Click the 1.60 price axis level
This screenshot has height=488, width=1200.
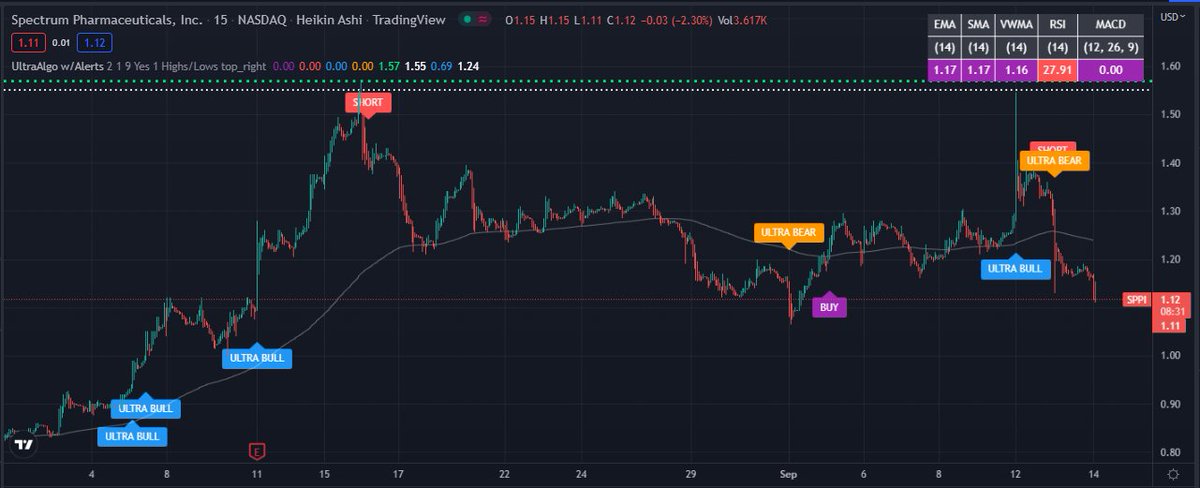click(x=1170, y=67)
